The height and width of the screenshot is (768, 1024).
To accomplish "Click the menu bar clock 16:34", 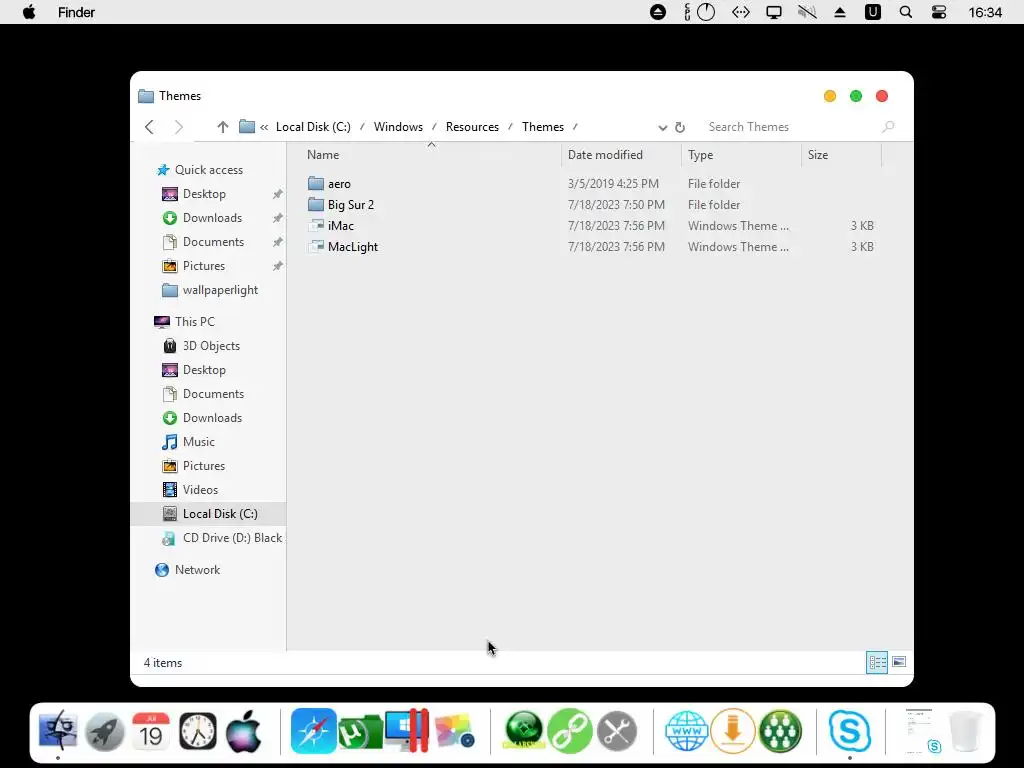I will (x=985, y=12).
